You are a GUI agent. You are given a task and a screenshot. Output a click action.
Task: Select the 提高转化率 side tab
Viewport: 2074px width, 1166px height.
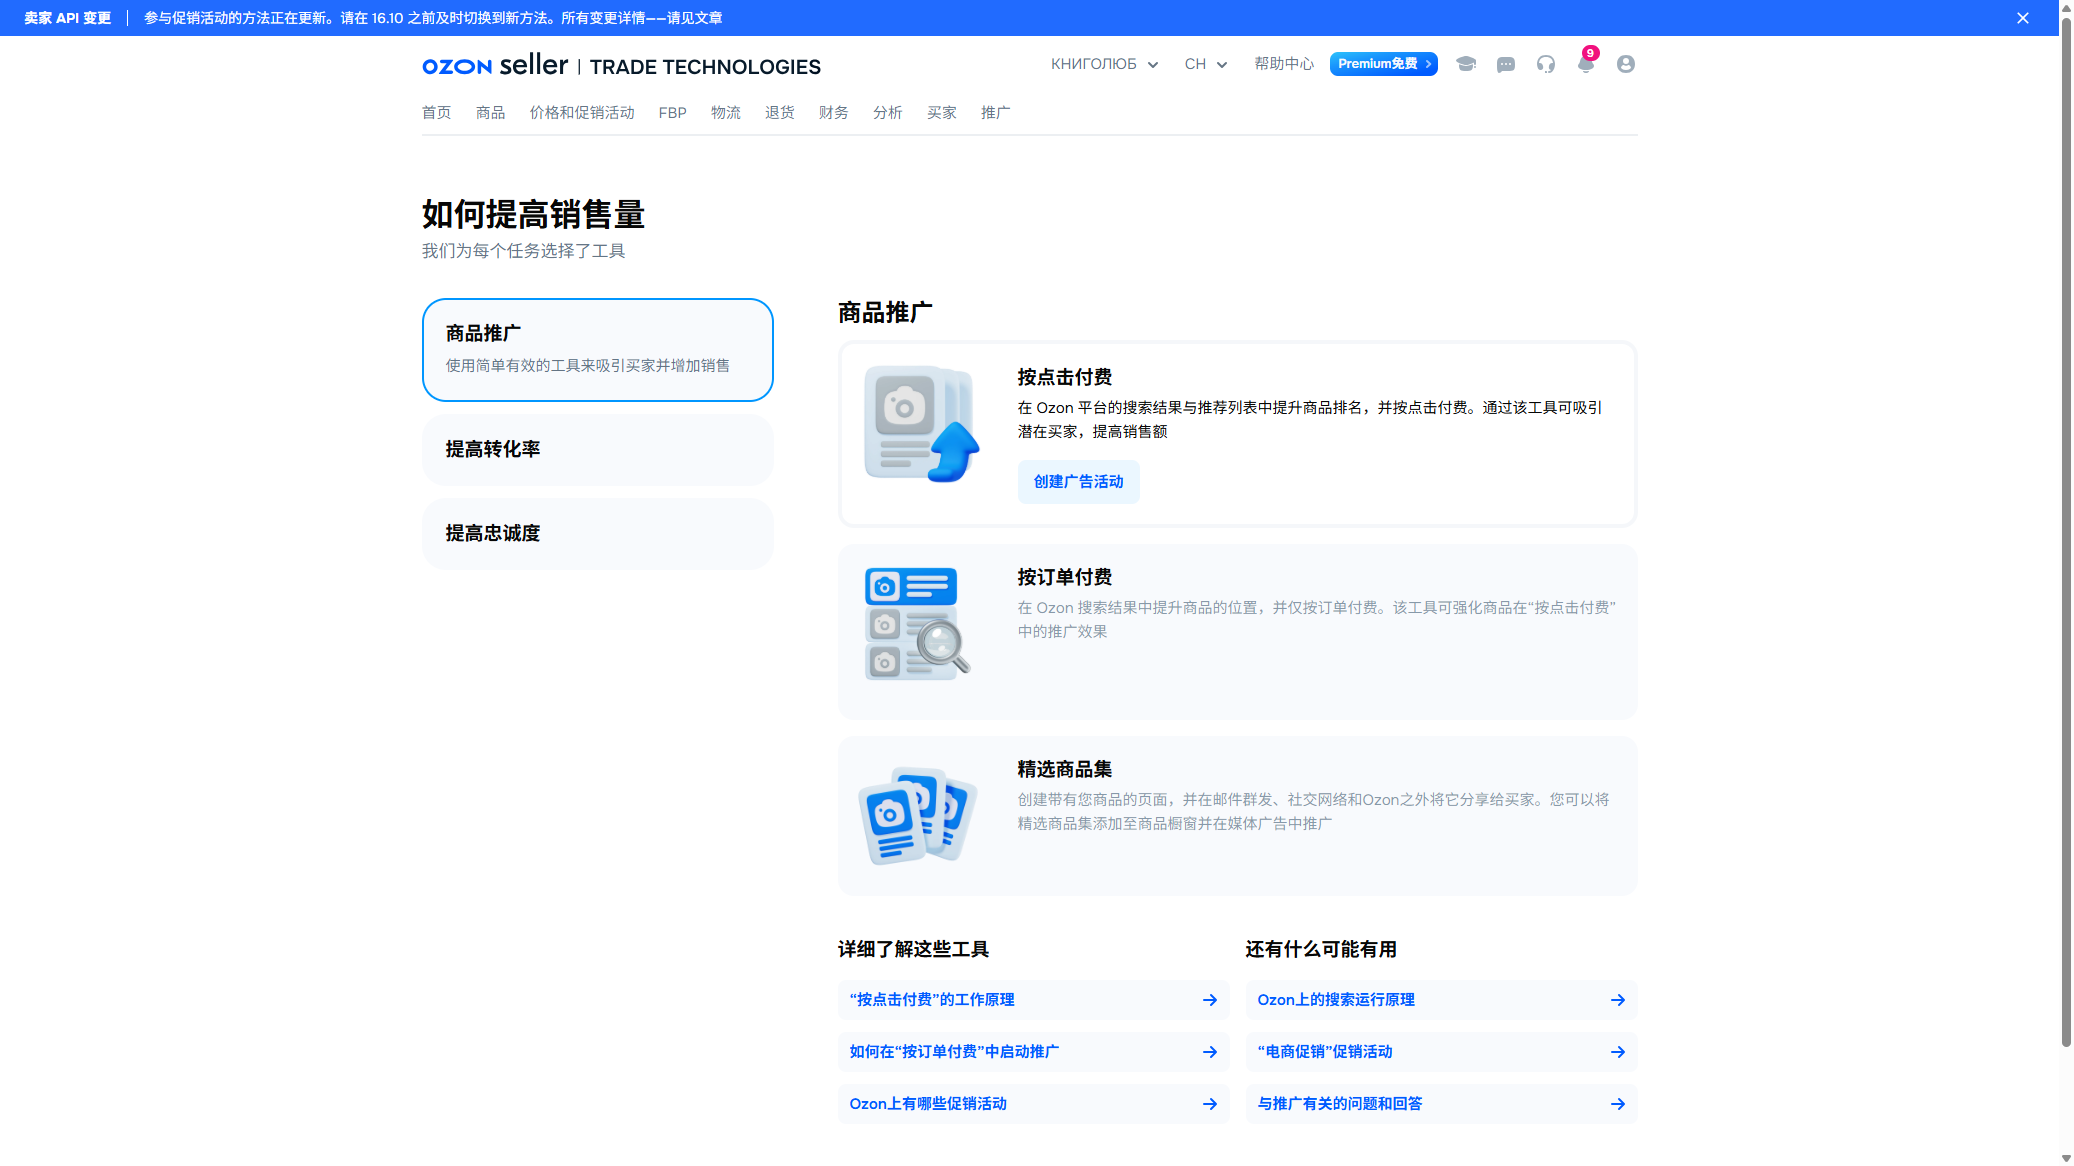598,450
